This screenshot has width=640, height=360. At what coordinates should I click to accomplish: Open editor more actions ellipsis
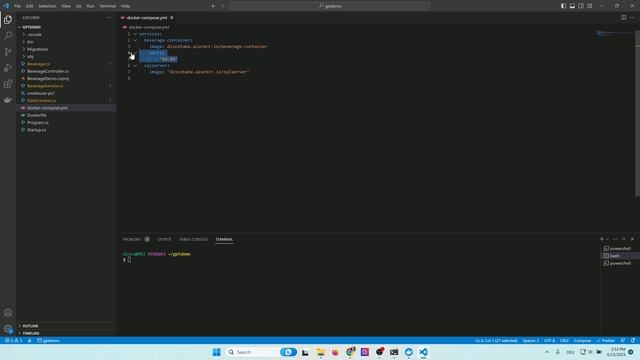click(x=632, y=18)
